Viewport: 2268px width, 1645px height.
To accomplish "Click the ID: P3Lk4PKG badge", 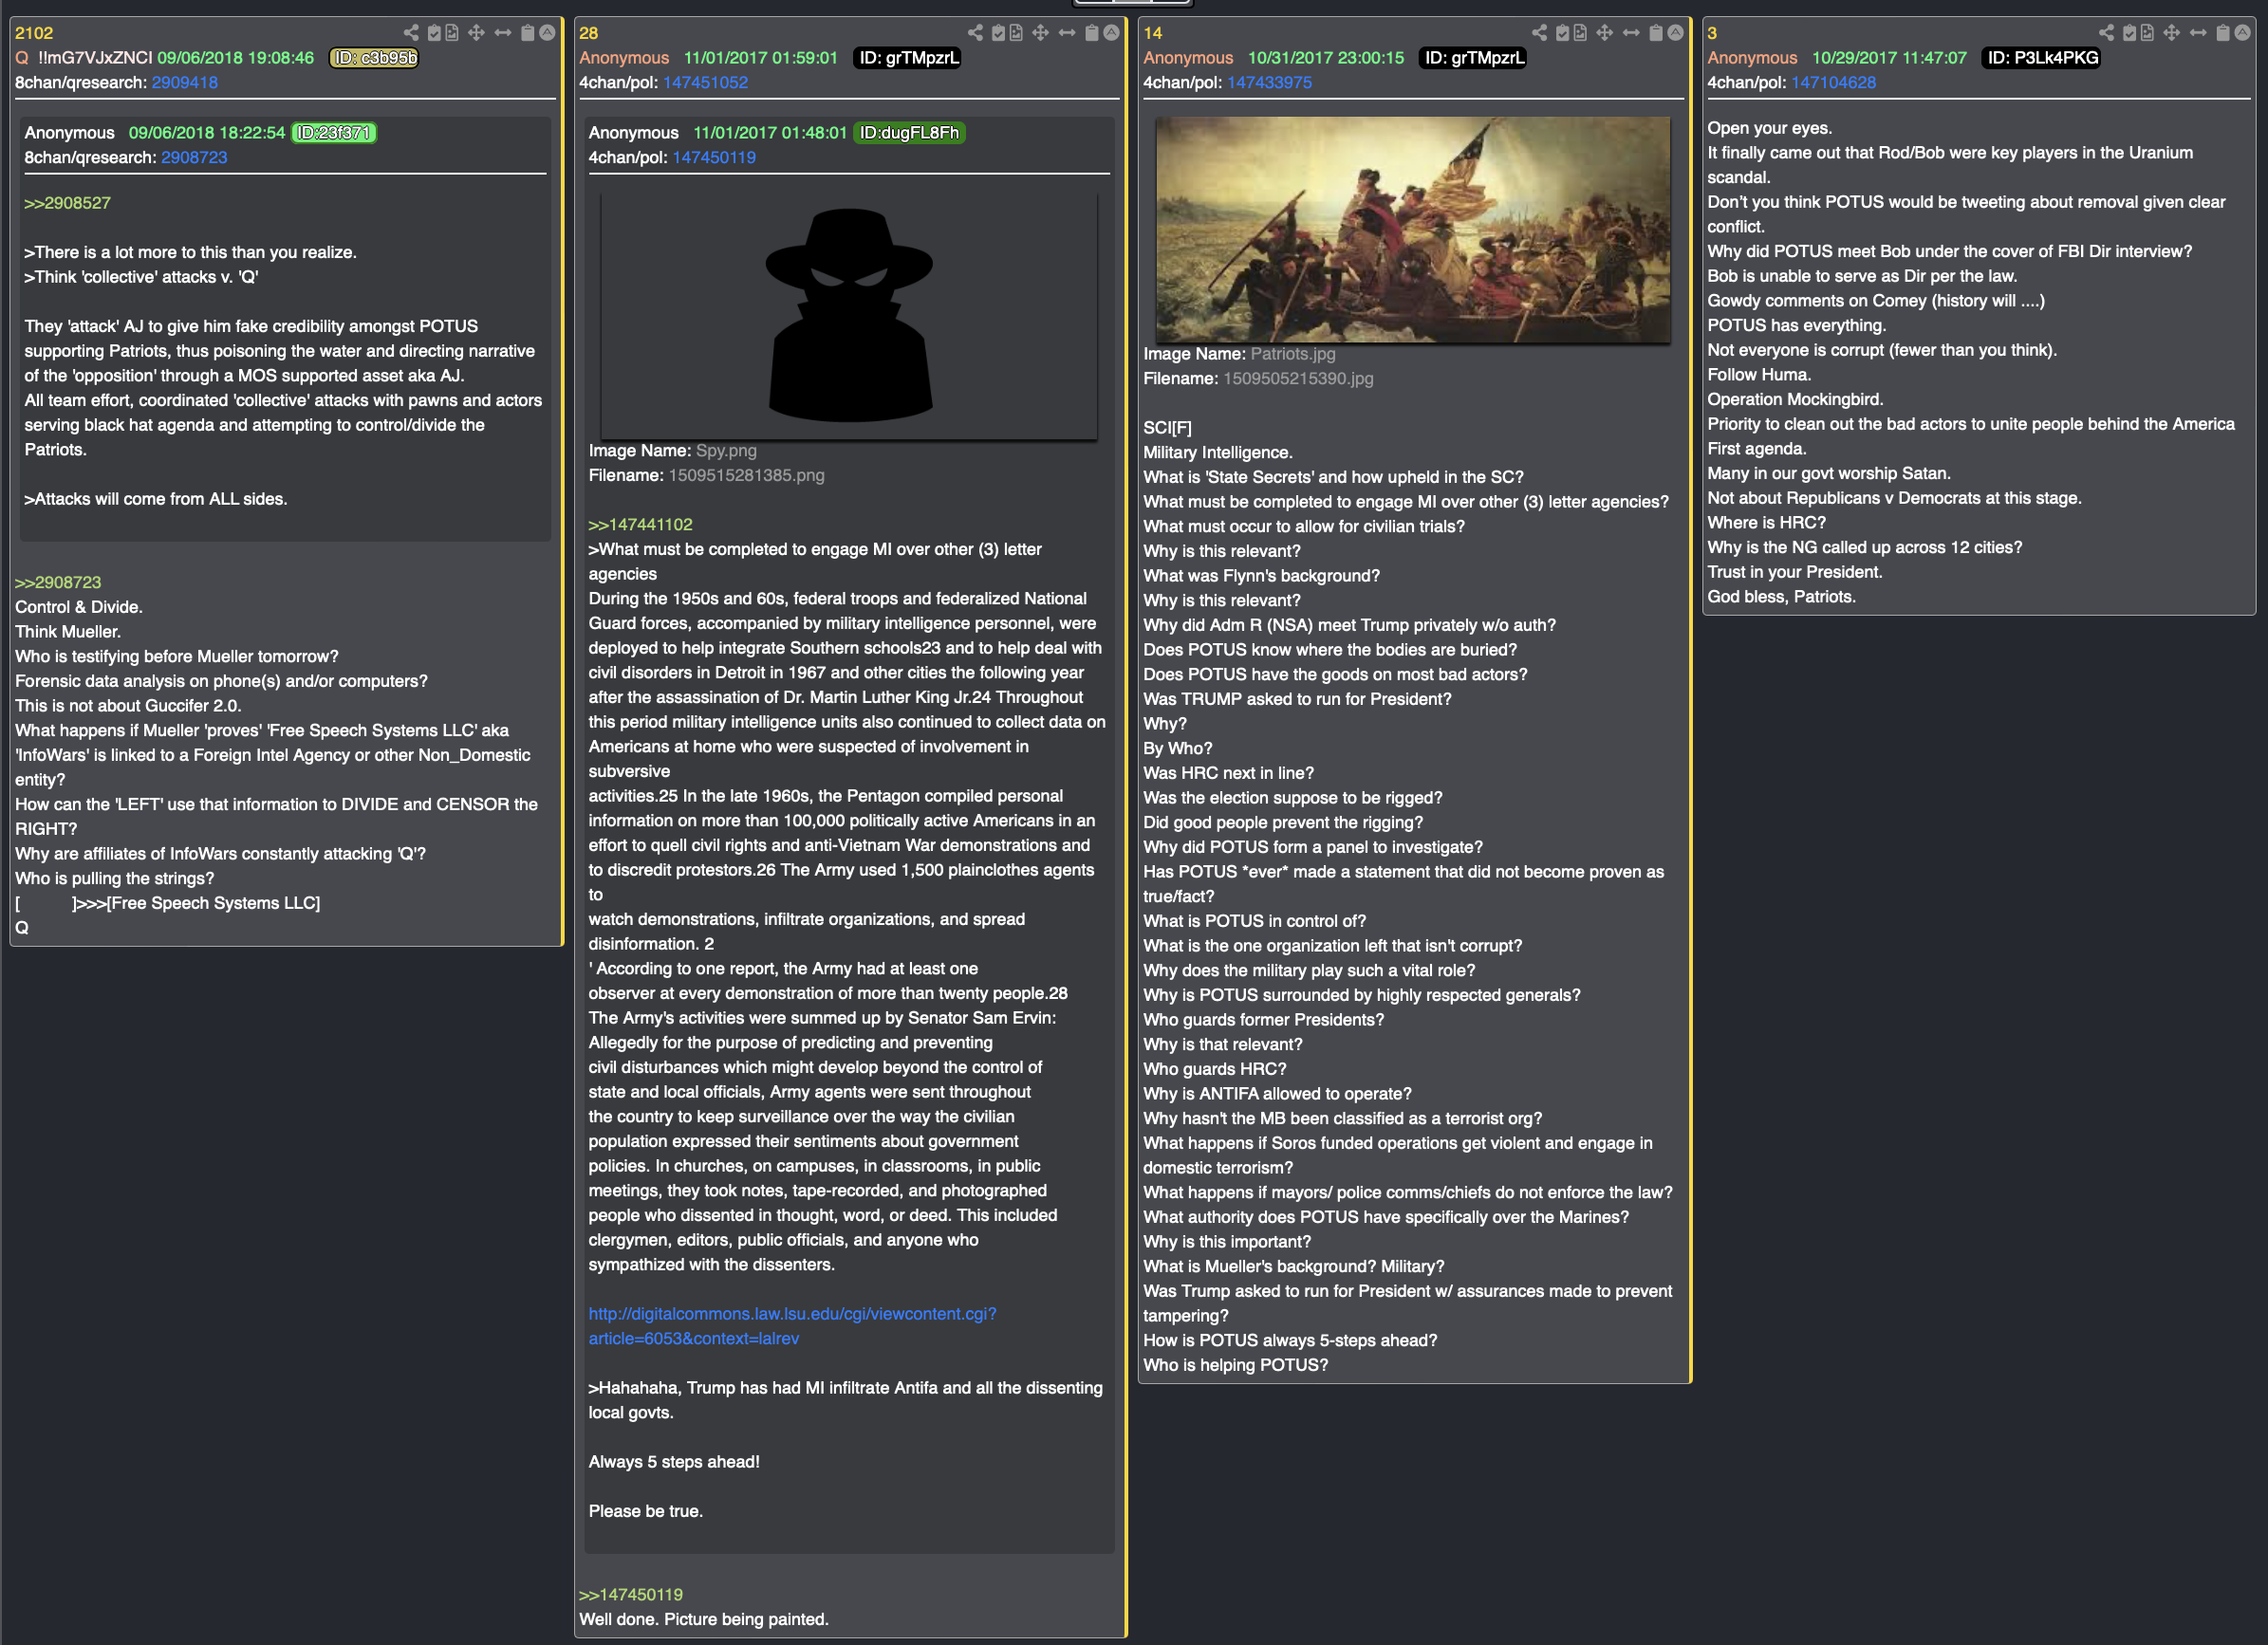I will (x=2041, y=58).
